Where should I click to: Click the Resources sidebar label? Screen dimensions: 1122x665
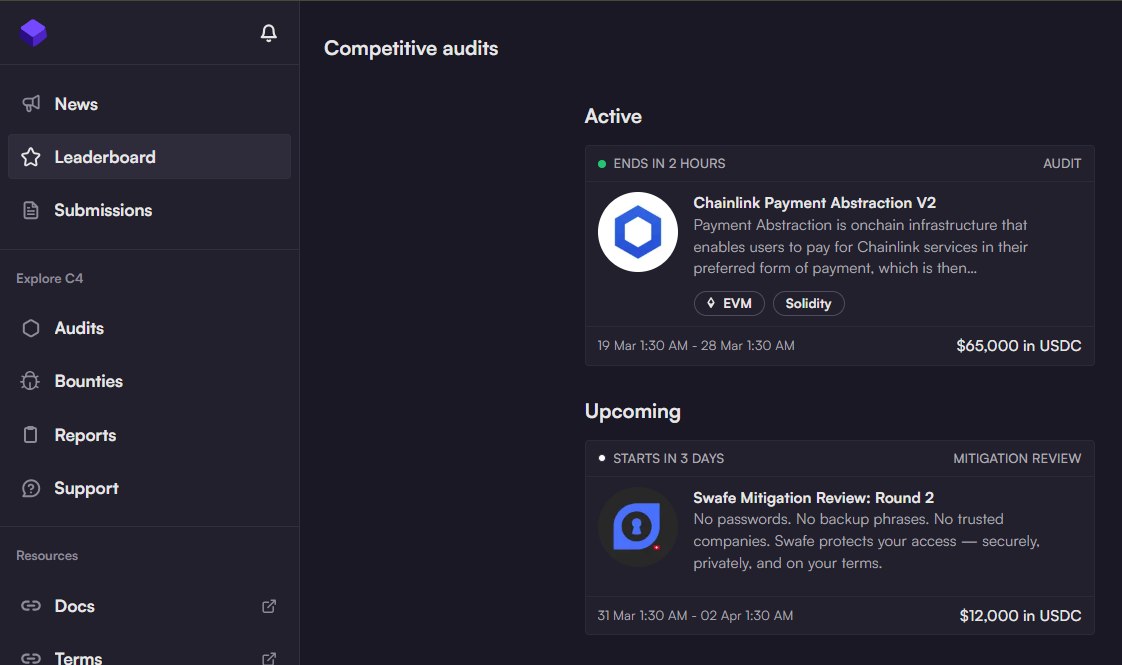[47, 555]
